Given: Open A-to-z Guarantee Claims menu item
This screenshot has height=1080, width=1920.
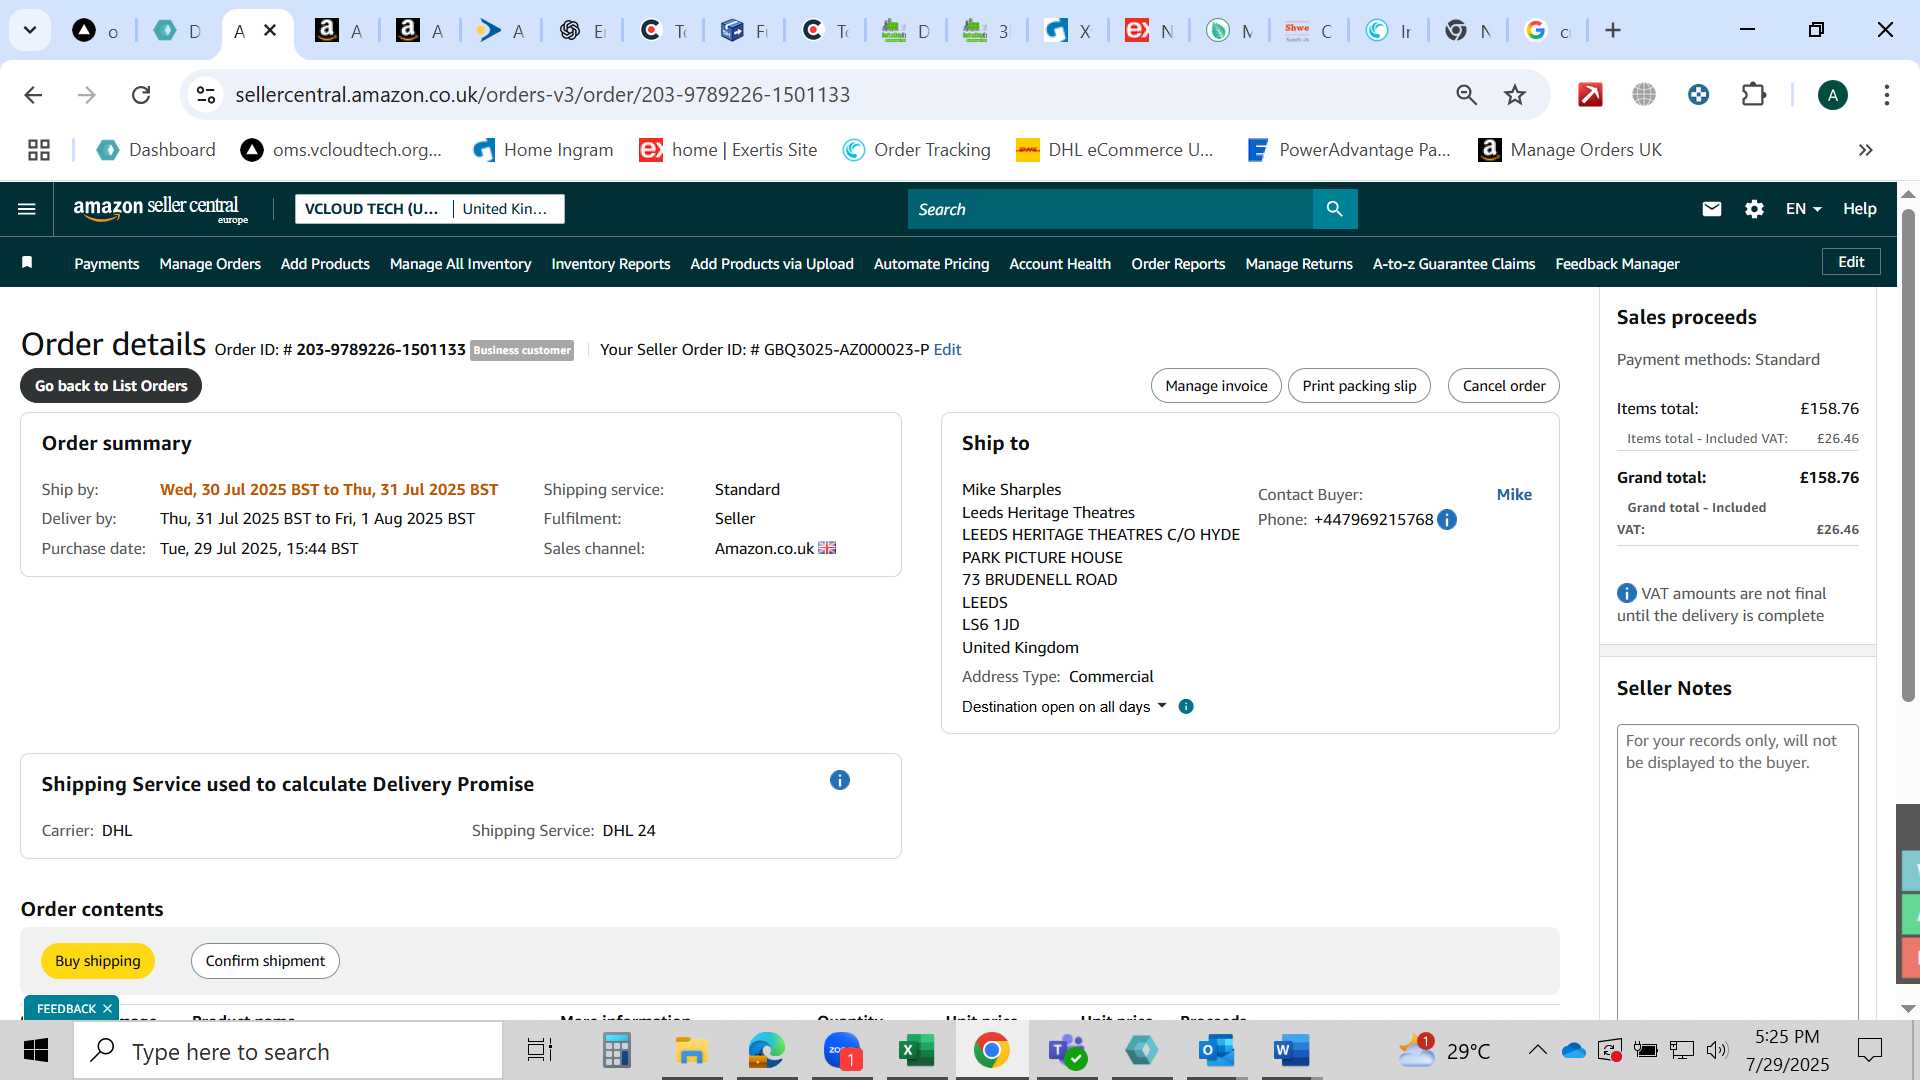Looking at the screenshot, I should pos(1453,264).
